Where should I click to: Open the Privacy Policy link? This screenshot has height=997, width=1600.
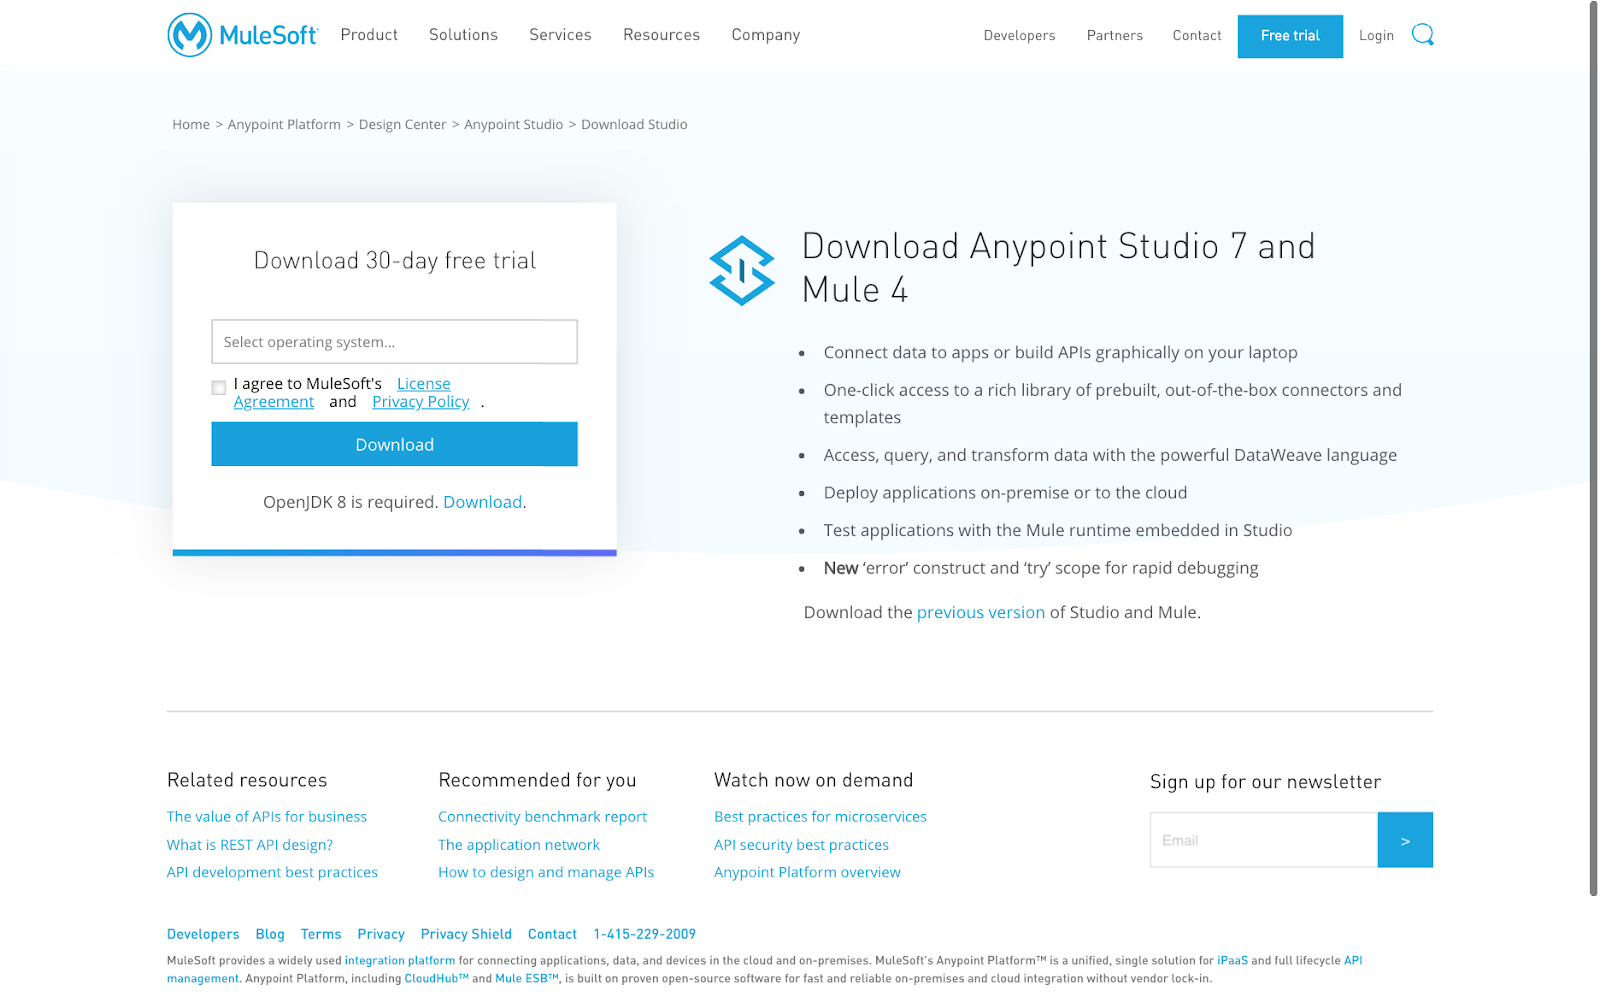click(421, 402)
